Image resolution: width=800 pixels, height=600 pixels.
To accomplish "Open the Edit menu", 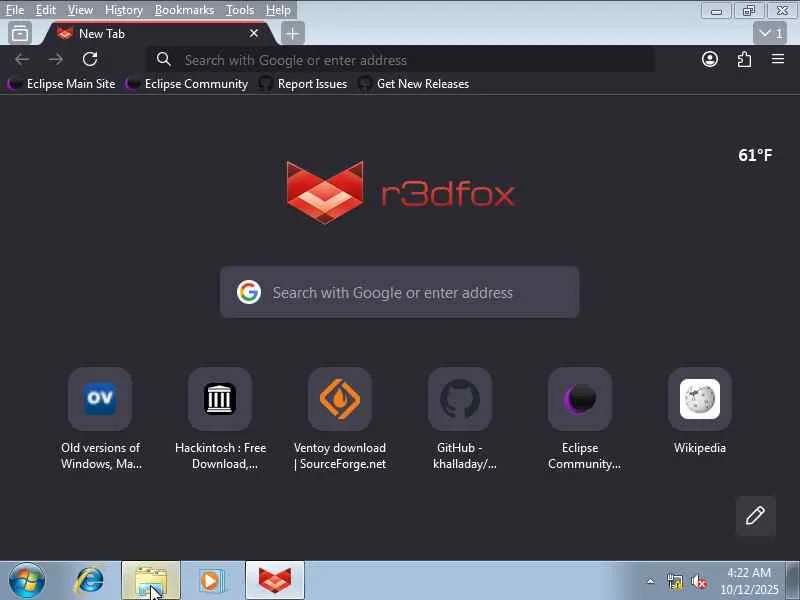I will point(45,10).
